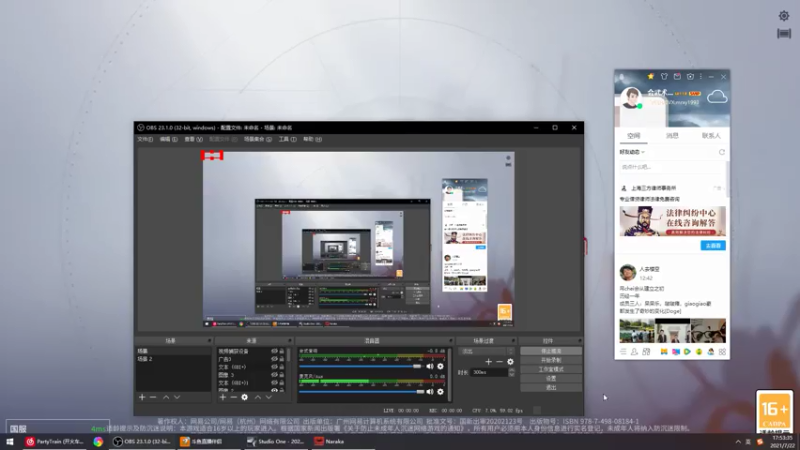This screenshot has height=450, width=800.
Task: Toggle visibility of 广告3 source
Action: pos(274,359)
